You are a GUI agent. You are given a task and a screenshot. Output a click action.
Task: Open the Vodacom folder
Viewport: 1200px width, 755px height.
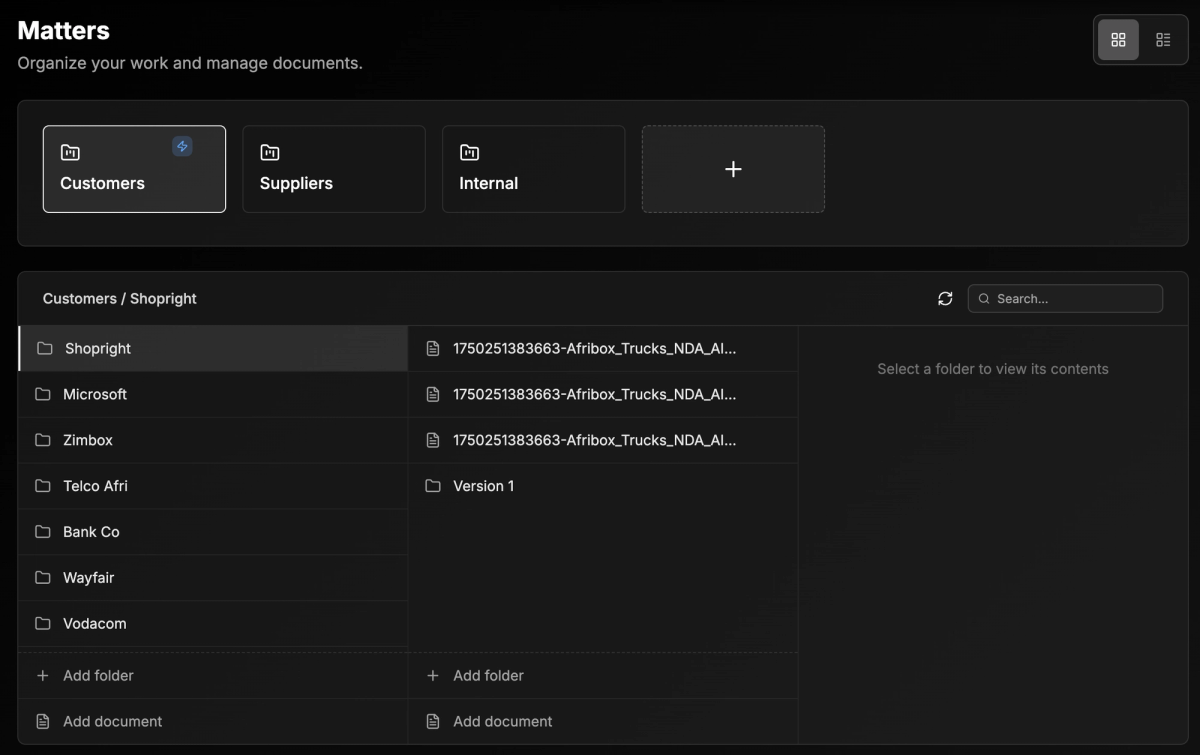click(213, 624)
